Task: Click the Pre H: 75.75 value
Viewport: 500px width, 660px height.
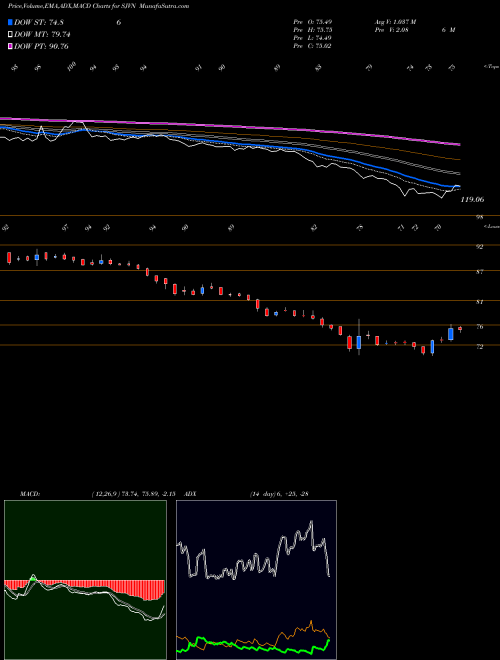Action: [x=313, y=30]
